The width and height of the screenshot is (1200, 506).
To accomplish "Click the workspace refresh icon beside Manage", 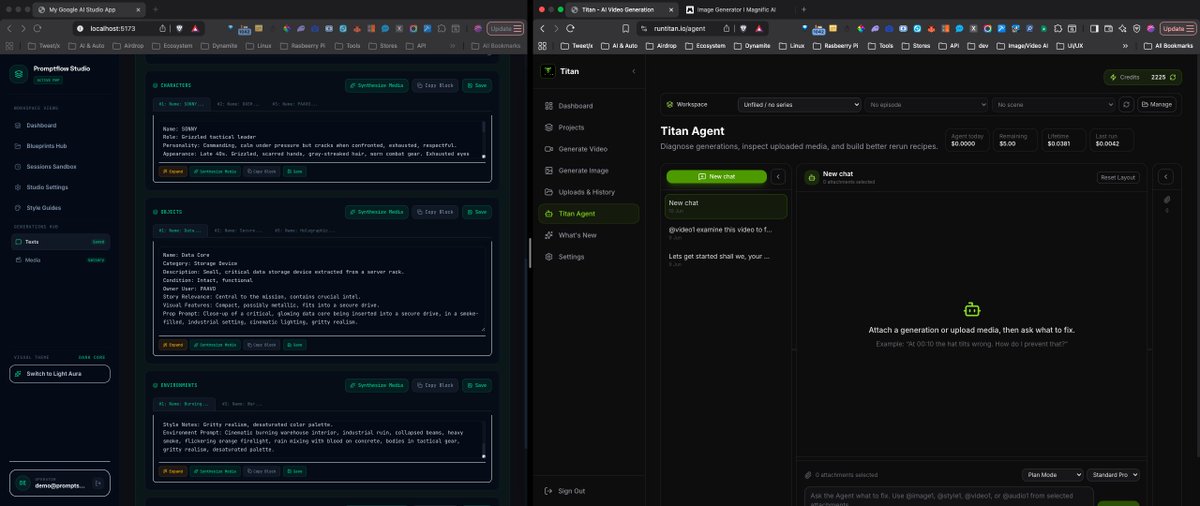I will pos(1126,104).
